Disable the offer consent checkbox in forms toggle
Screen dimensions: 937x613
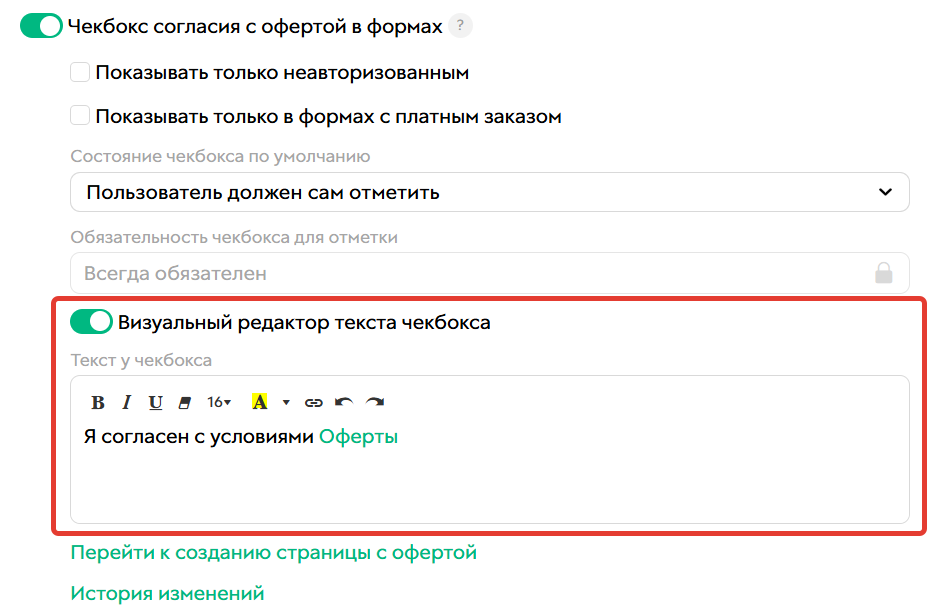[41, 26]
